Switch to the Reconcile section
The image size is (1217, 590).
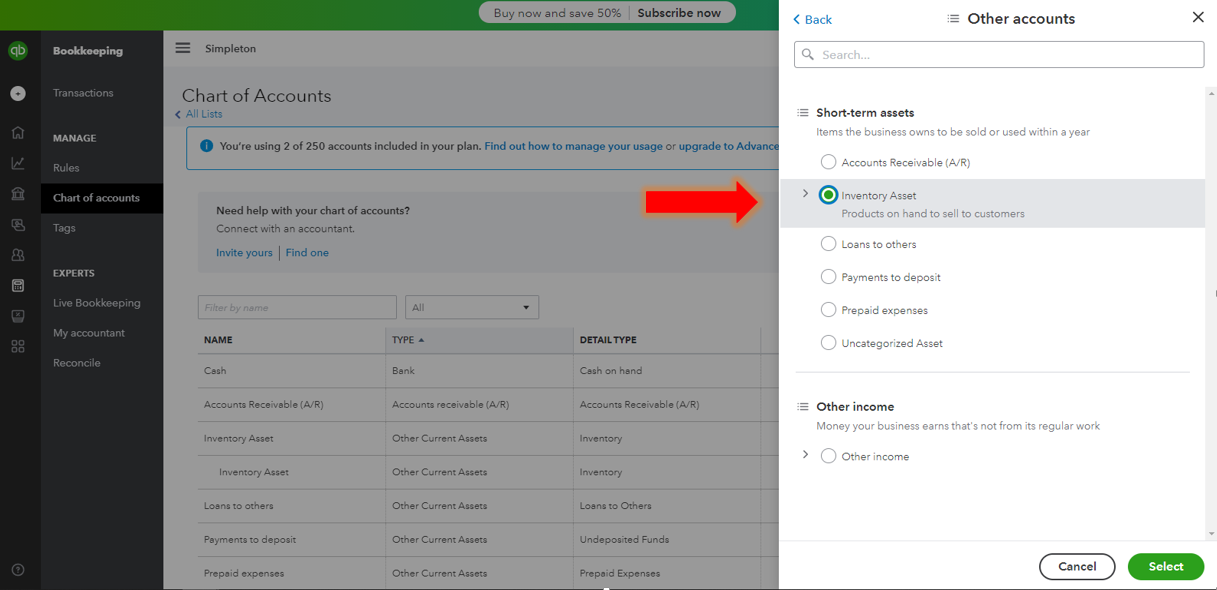pos(75,362)
